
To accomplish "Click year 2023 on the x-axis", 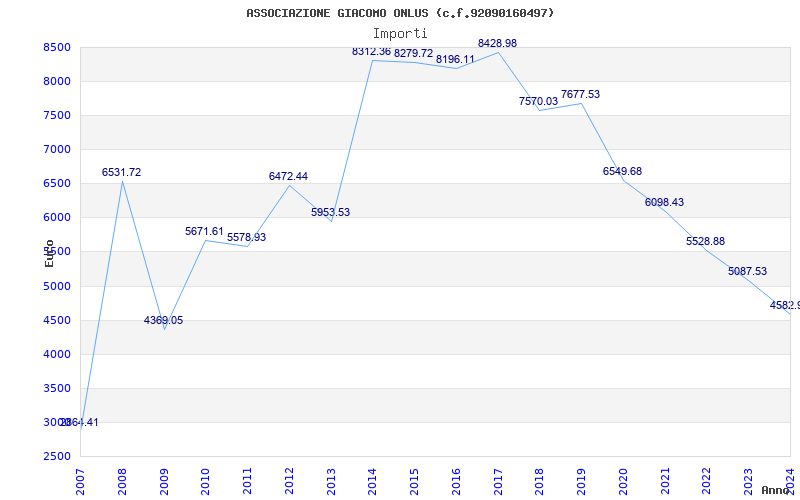I will pyautogui.click(x=748, y=482).
